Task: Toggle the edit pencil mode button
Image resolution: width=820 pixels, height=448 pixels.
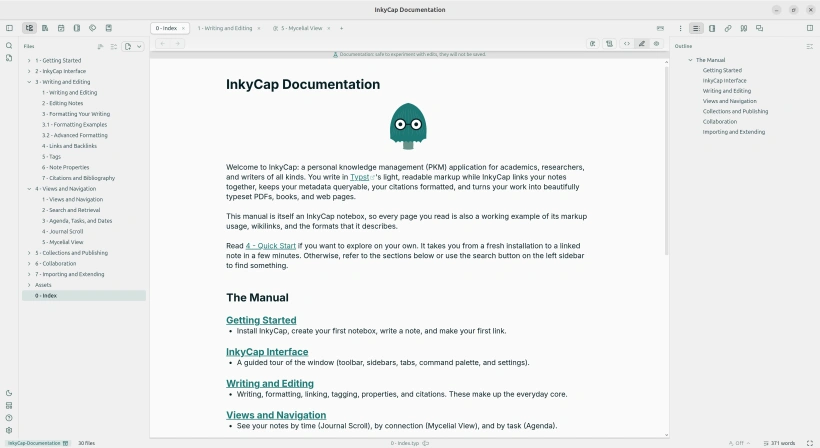Action: coord(642,44)
